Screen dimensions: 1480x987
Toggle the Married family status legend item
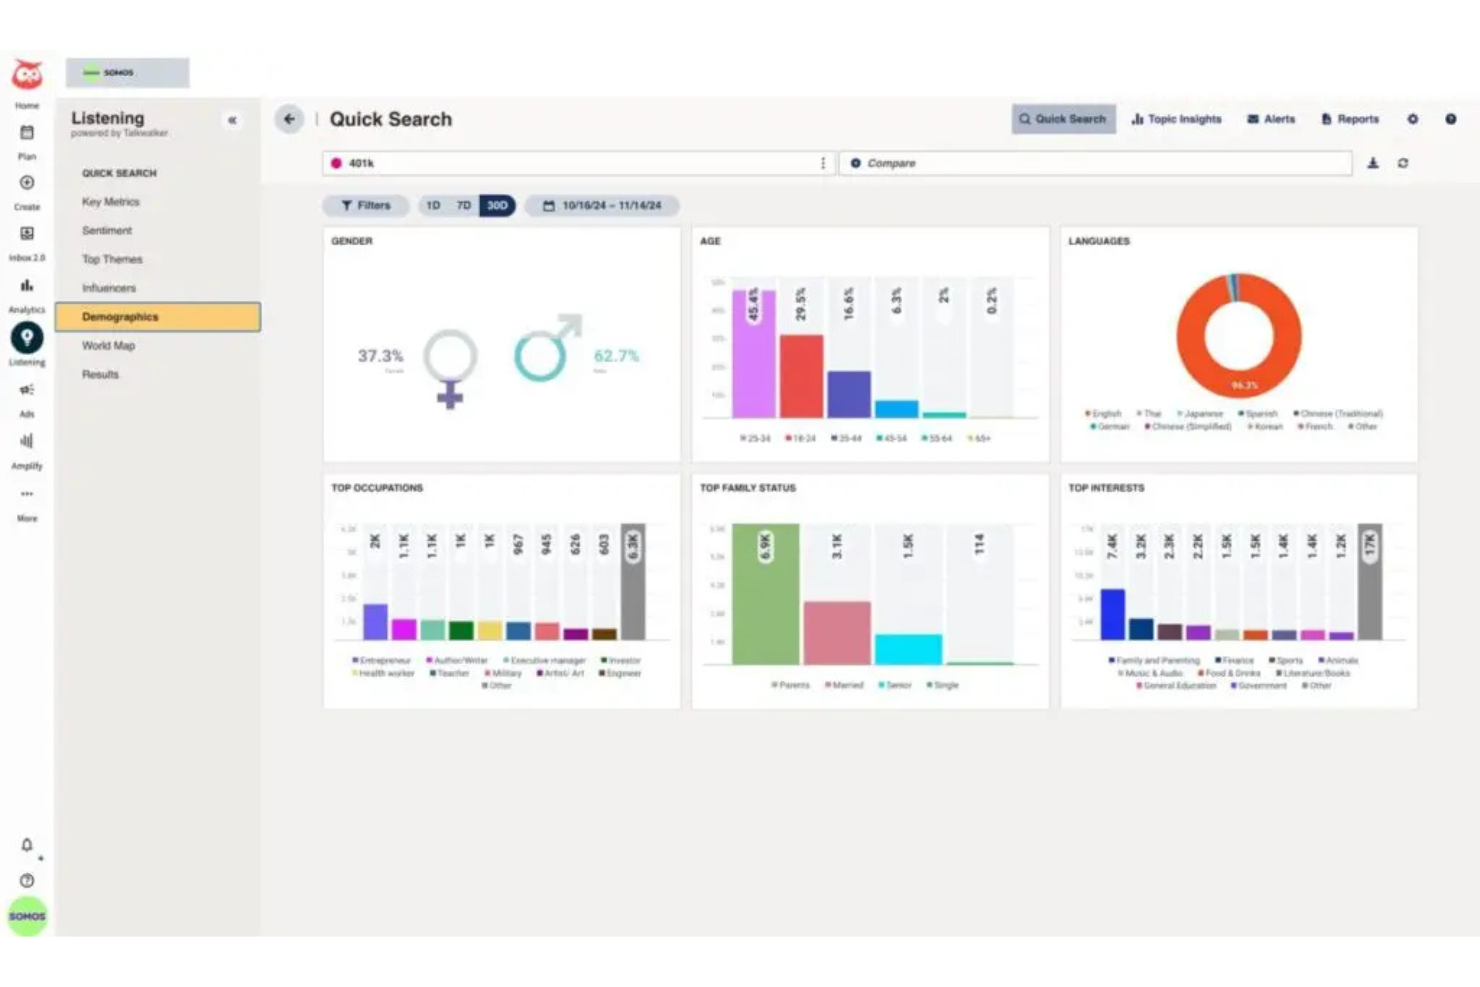(x=844, y=686)
